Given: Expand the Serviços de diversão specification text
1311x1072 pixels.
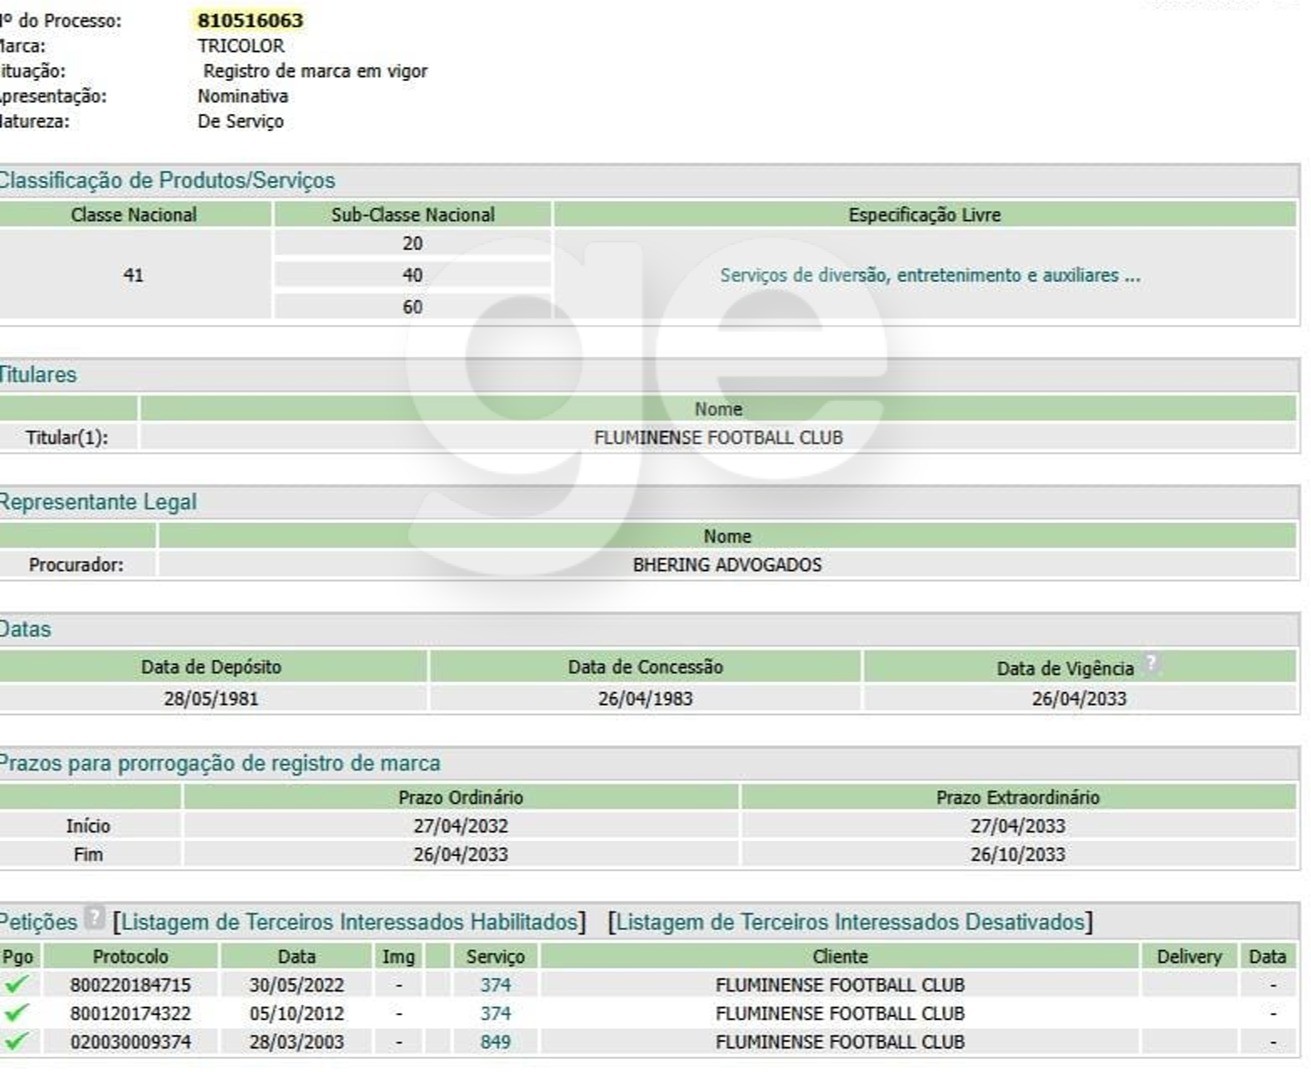Looking at the screenshot, I should click(x=930, y=275).
